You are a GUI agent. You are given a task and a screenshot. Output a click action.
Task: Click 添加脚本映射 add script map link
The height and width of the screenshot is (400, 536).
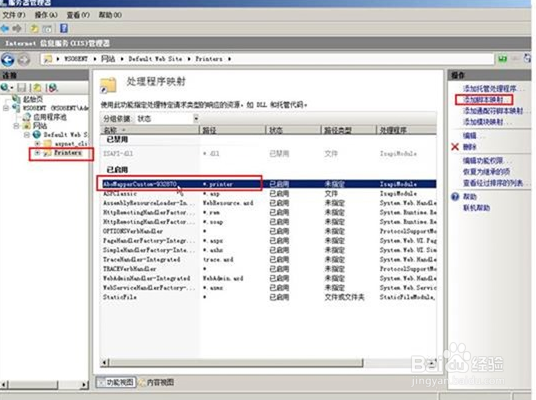click(x=485, y=99)
